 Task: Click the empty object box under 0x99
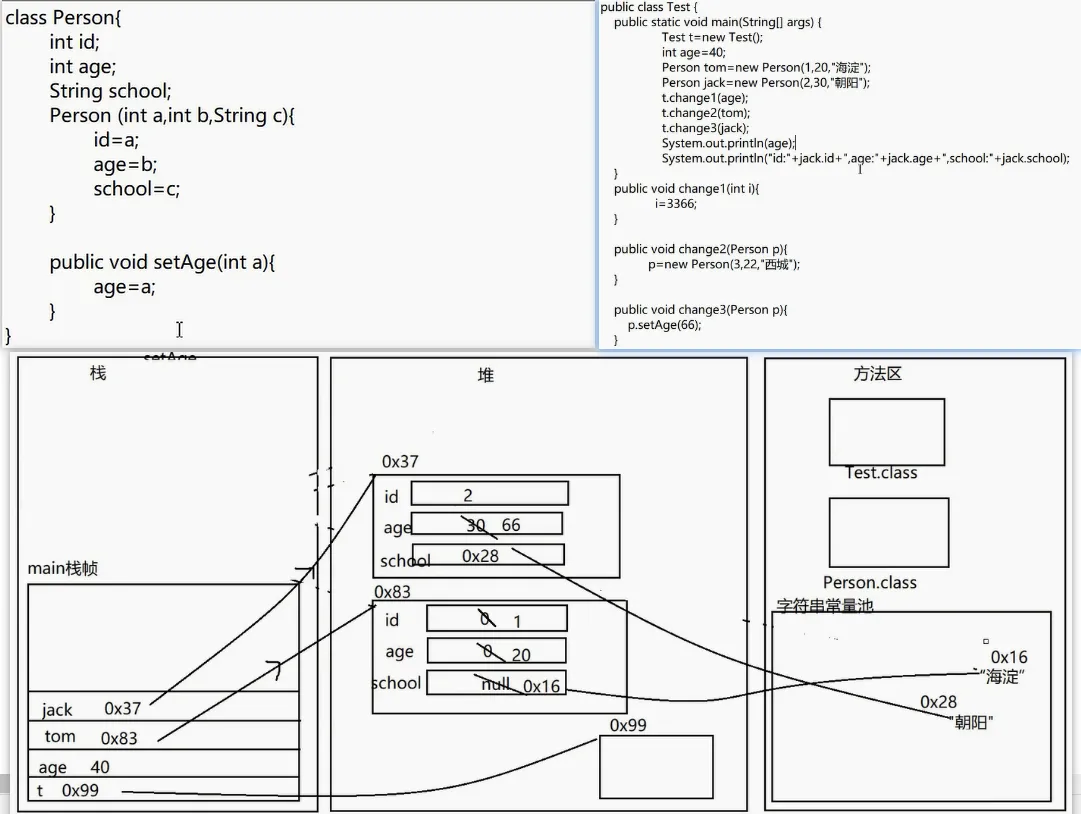656,767
